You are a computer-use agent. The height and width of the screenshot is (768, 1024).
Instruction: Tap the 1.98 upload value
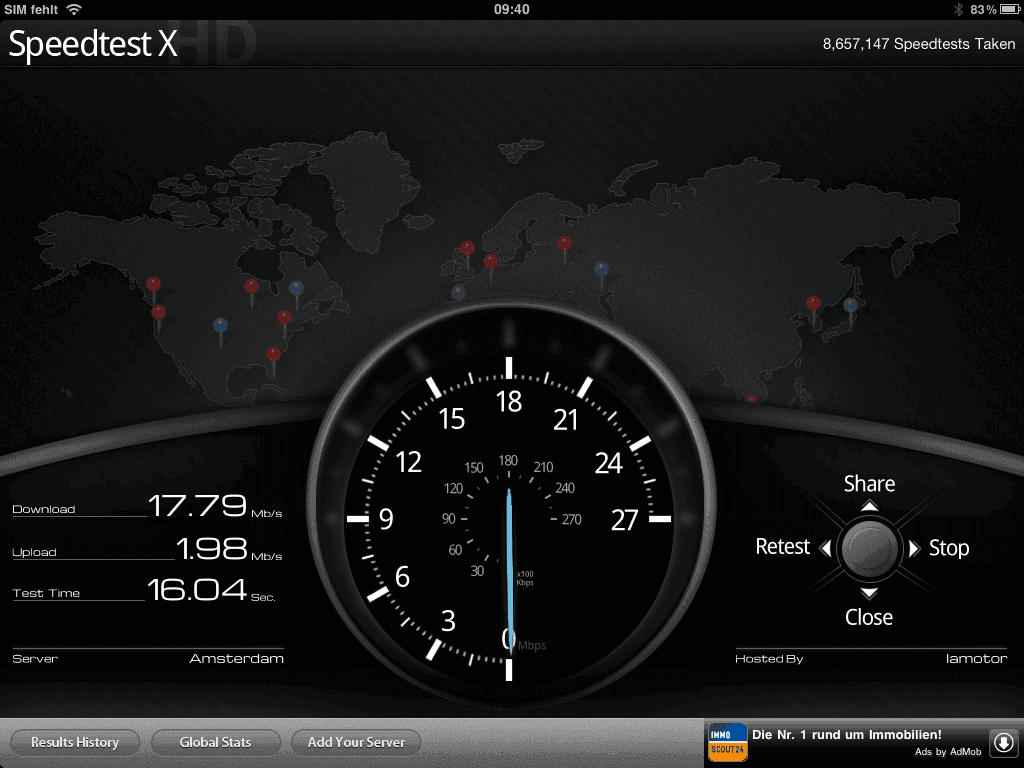pos(212,549)
